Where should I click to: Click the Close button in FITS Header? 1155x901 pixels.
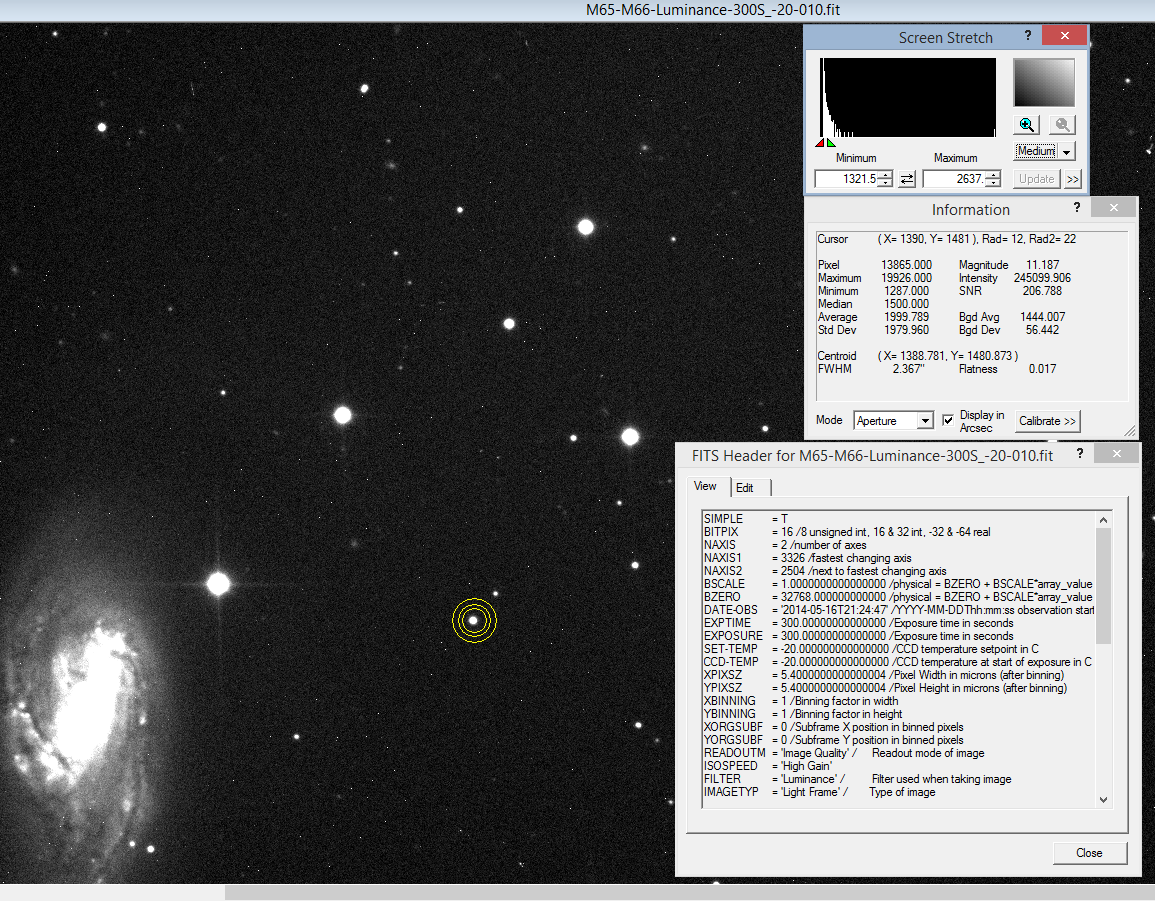click(x=1089, y=853)
